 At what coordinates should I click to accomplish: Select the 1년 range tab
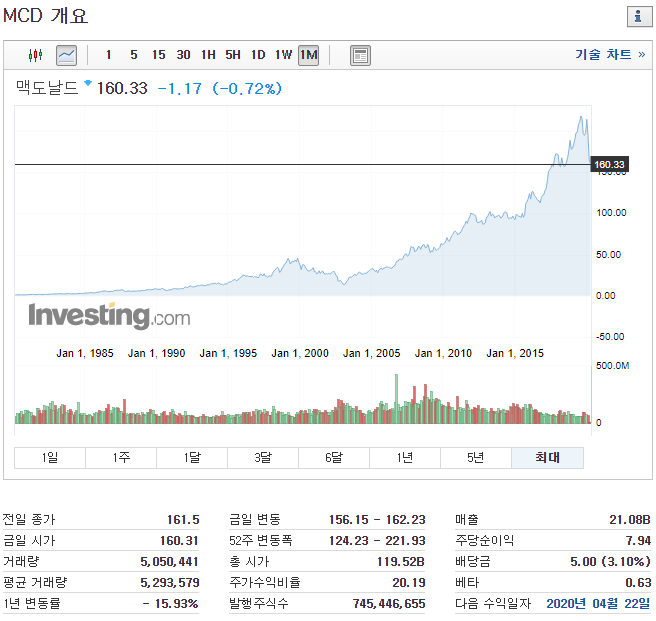point(405,457)
